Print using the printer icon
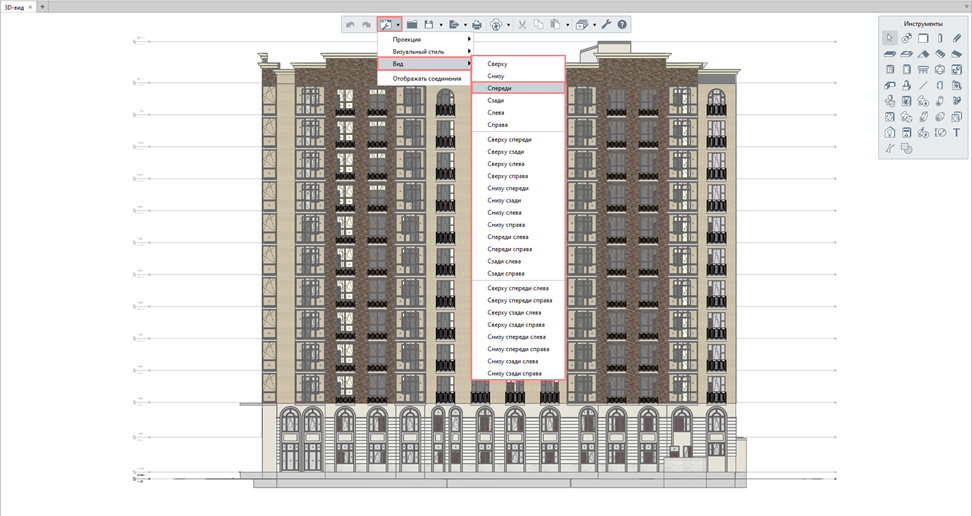The width and height of the screenshot is (972, 516). 477,25
